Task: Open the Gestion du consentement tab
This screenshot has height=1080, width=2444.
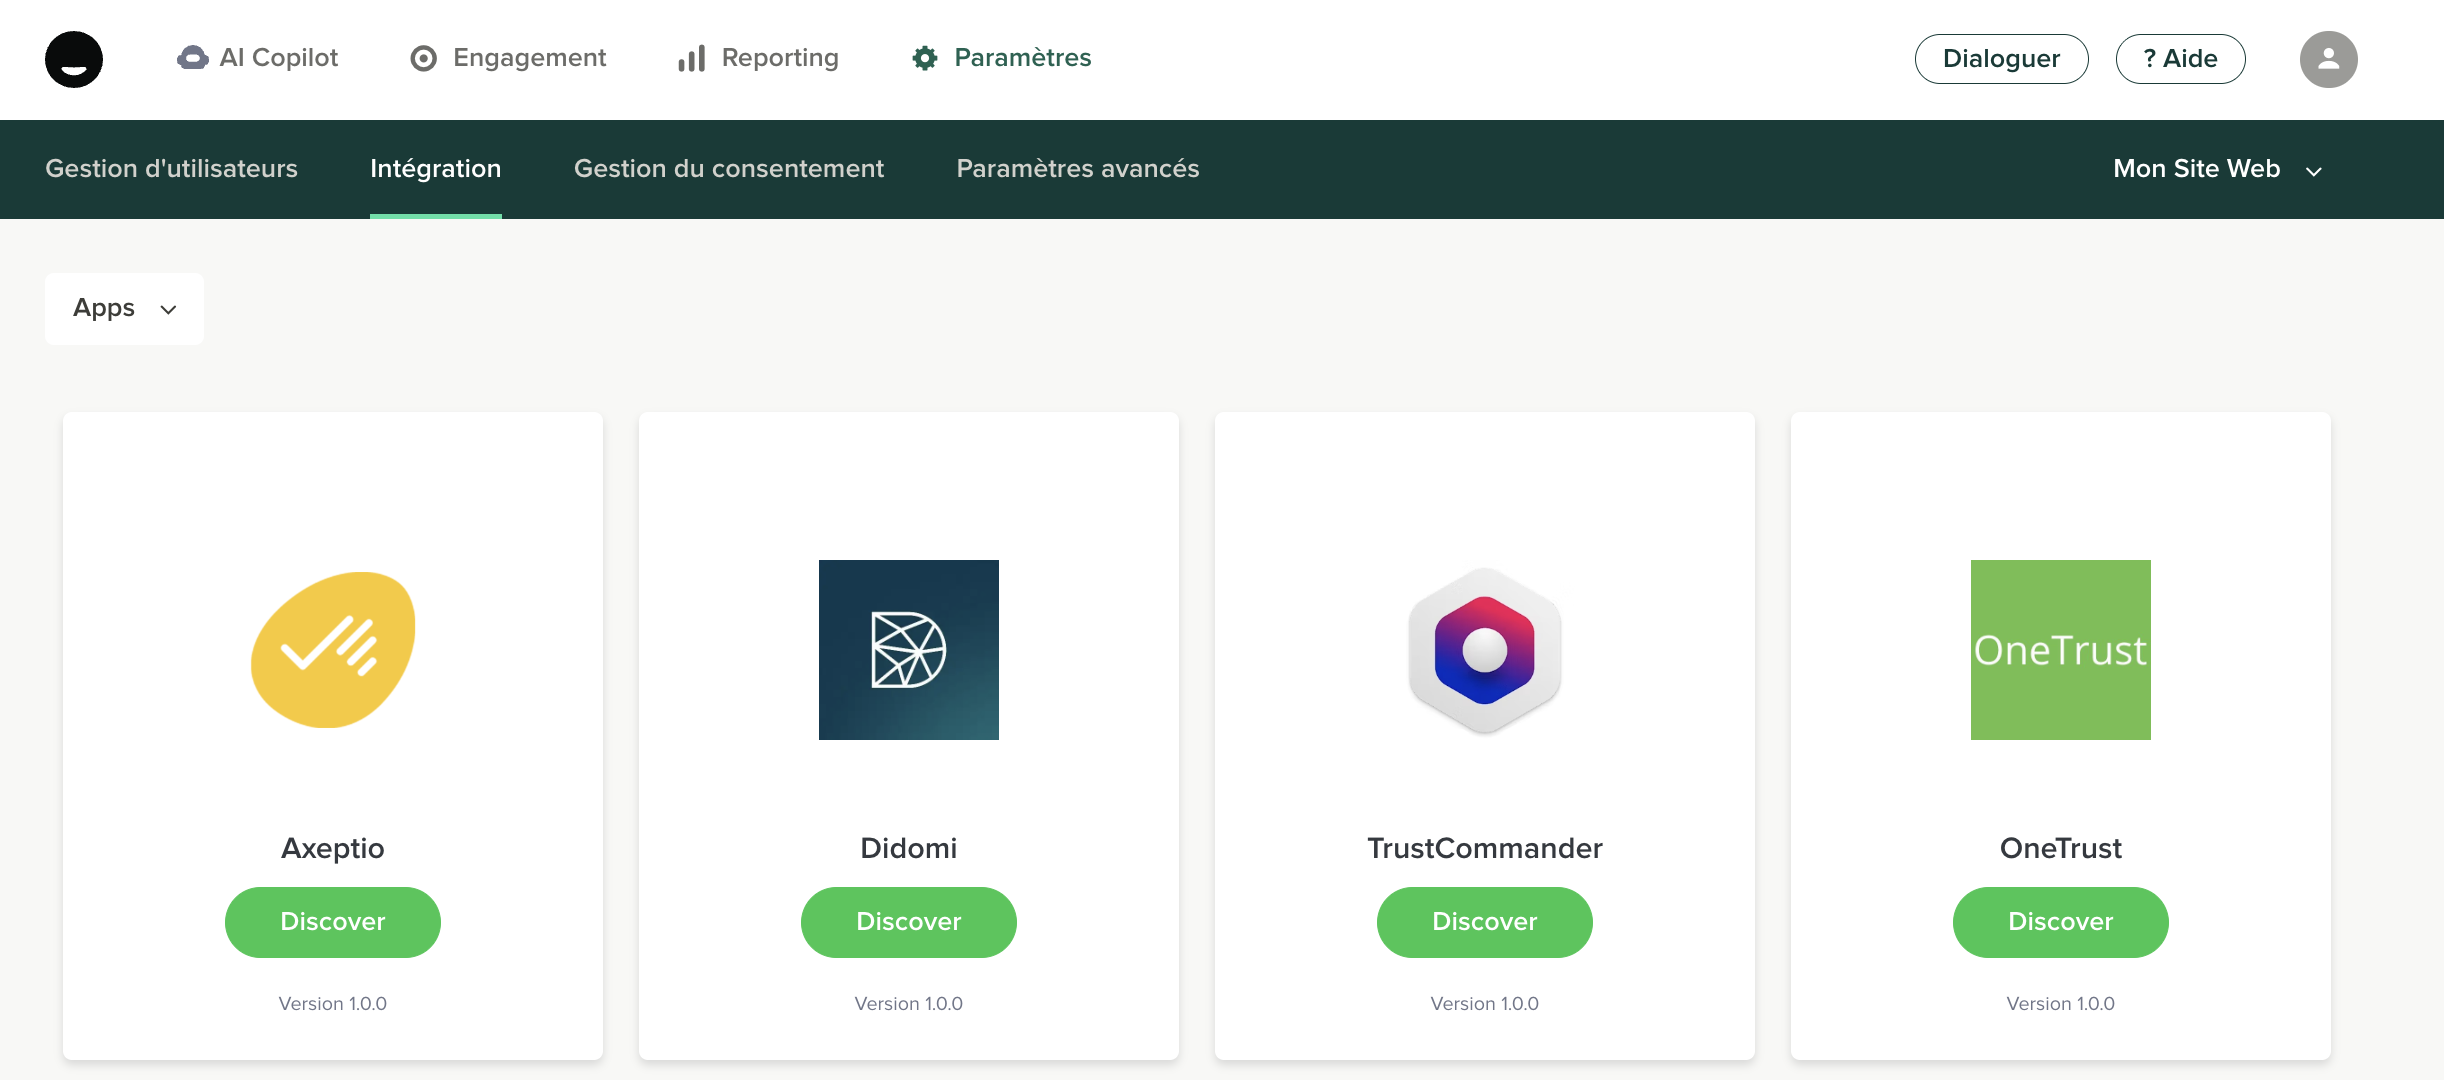Action: coord(728,169)
